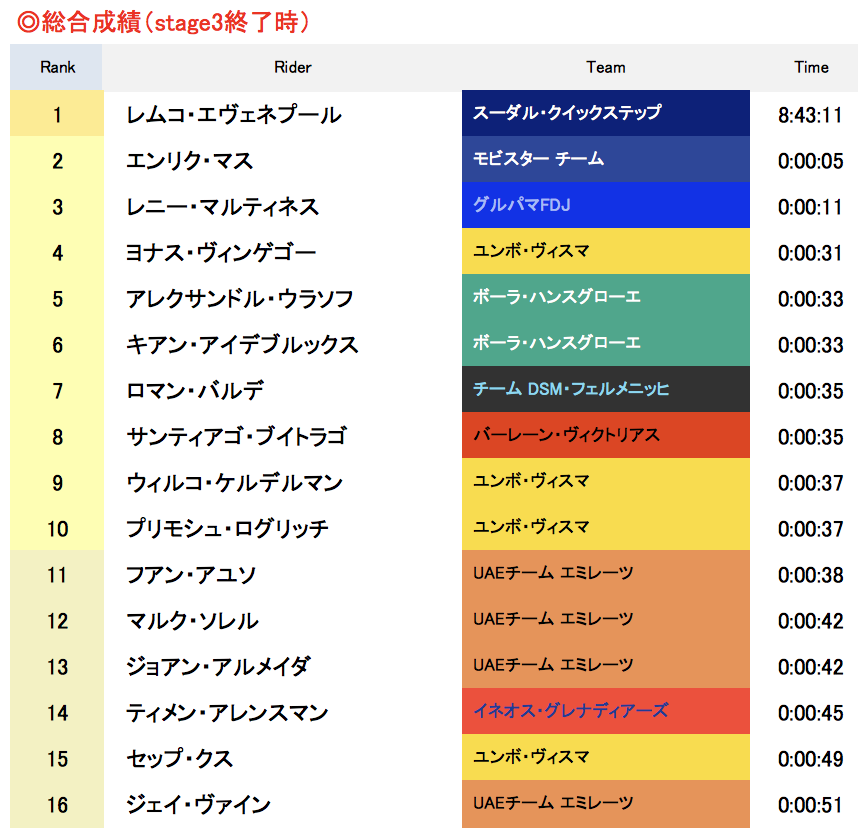
Task: Select rider レムコ・エヴェネプール in rank 1
Action: (234, 115)
